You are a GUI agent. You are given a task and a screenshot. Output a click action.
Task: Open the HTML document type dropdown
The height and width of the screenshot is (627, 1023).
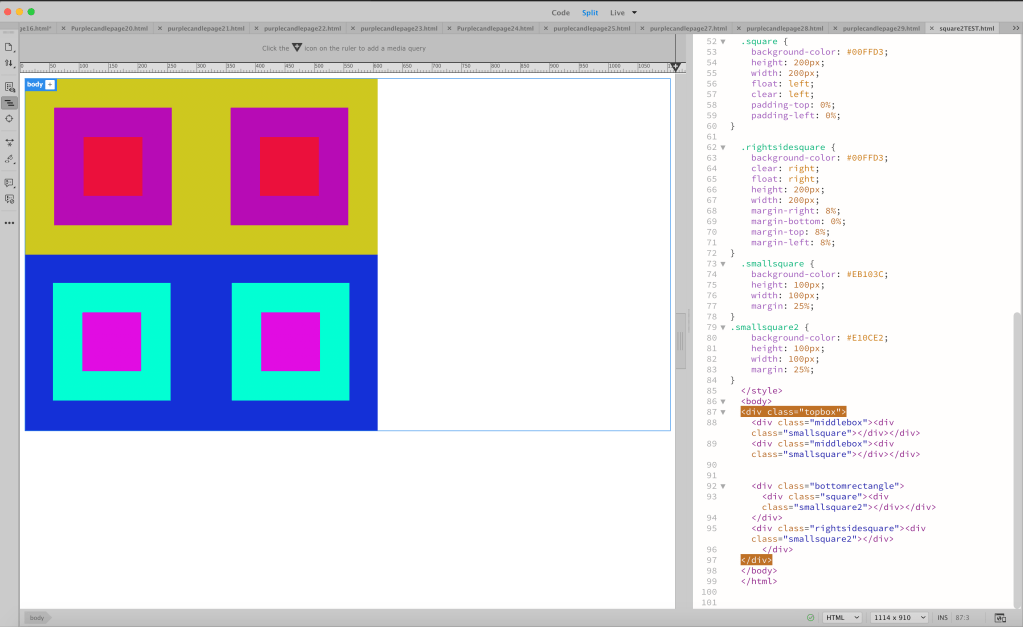click(x=842, y=617)
